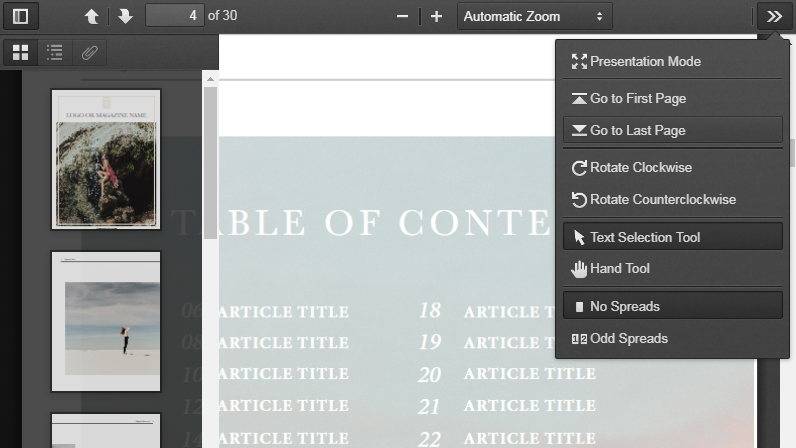Image resolution: width=796 pixels, height=448 pixels.
Task: Go to previous page arrow
Action: 91,16
